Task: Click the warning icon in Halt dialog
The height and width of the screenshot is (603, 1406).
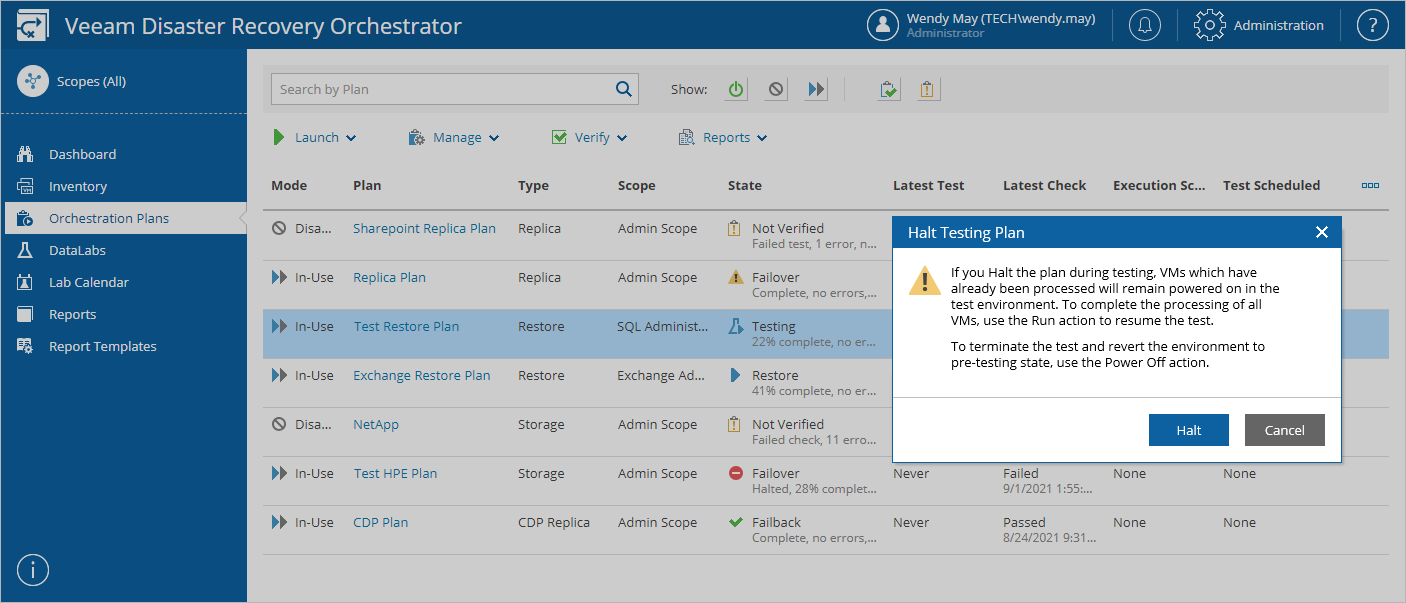Action: coord(924,282)
